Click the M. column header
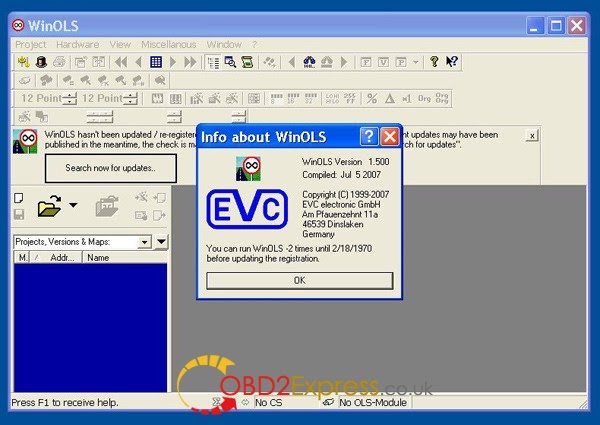 click(x=23, y=258)
